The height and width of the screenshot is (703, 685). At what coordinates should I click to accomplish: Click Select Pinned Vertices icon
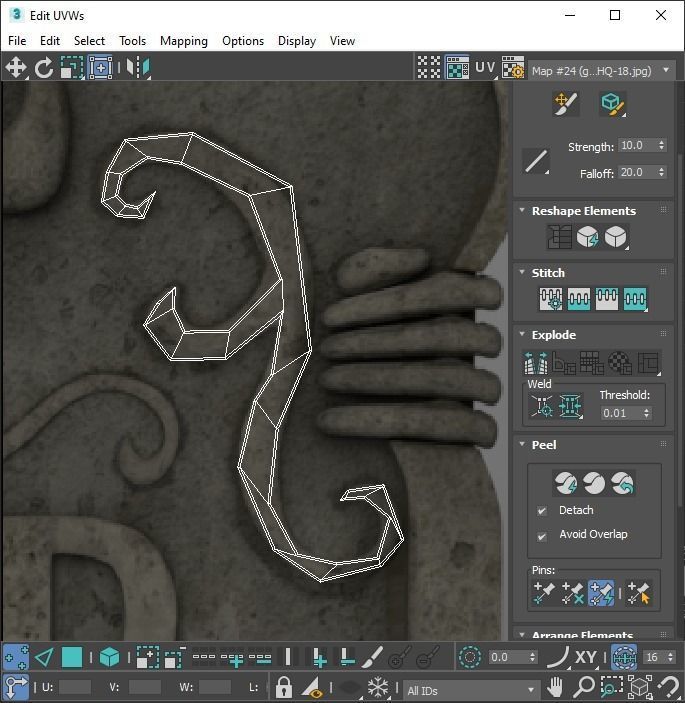pyautogui.click(x=638, y=593)
